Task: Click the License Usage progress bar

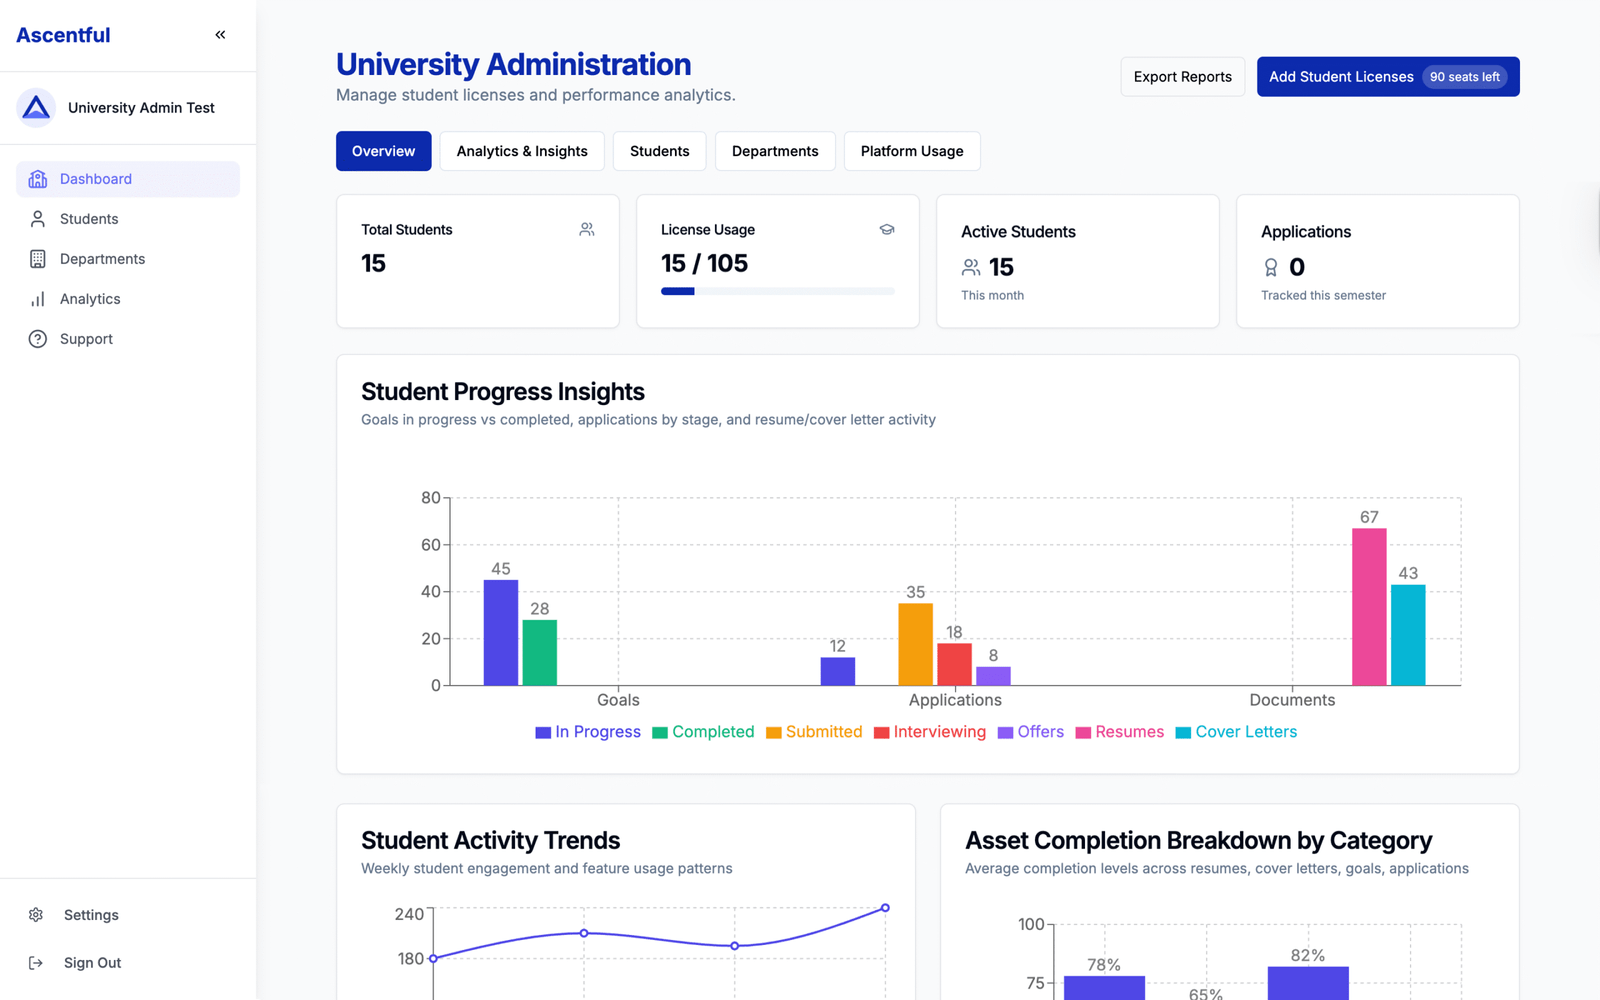Action: [777, 291]
